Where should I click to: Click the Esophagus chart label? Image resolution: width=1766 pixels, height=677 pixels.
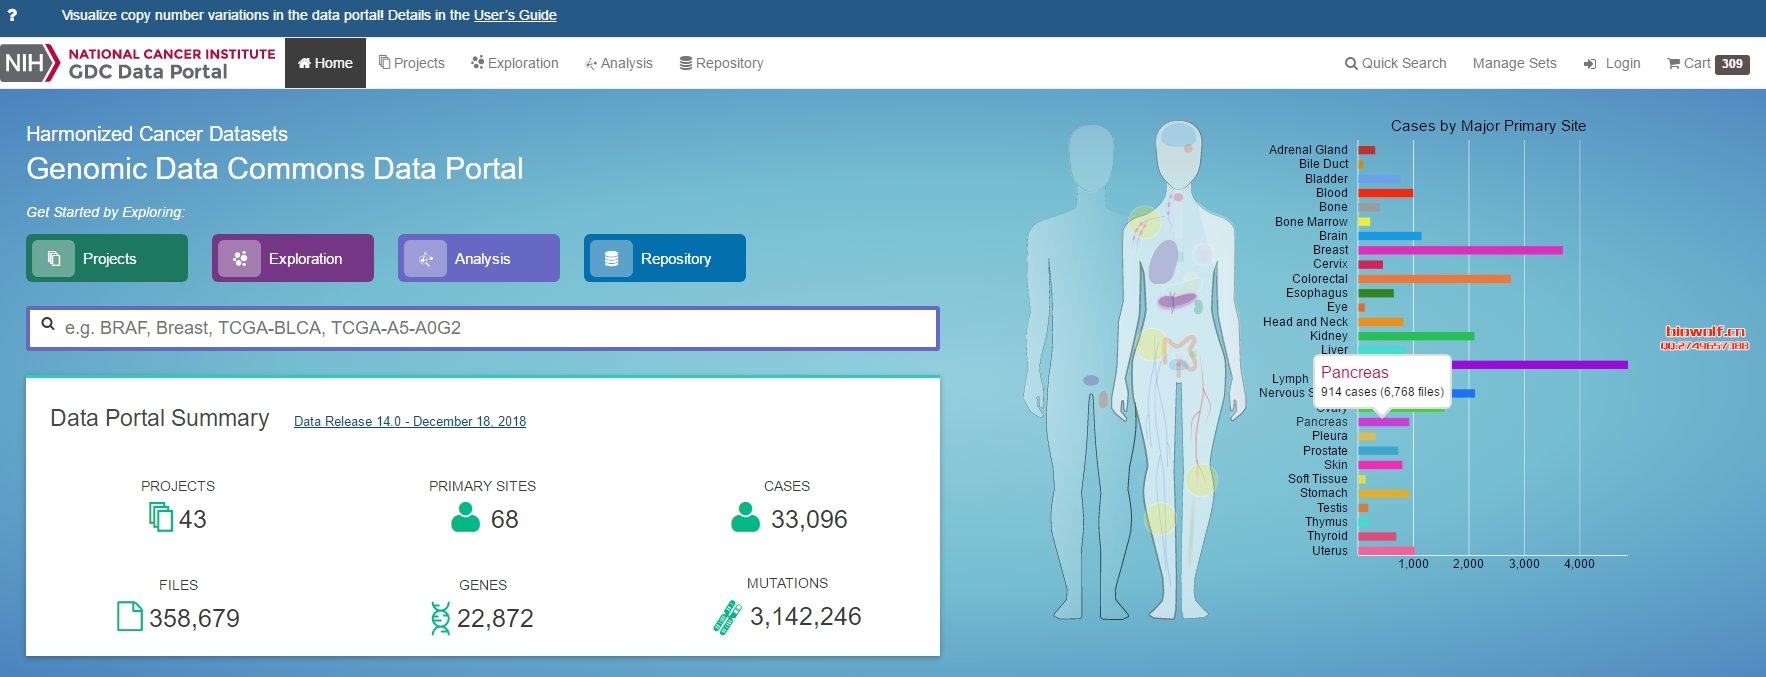pos(1317,293)
